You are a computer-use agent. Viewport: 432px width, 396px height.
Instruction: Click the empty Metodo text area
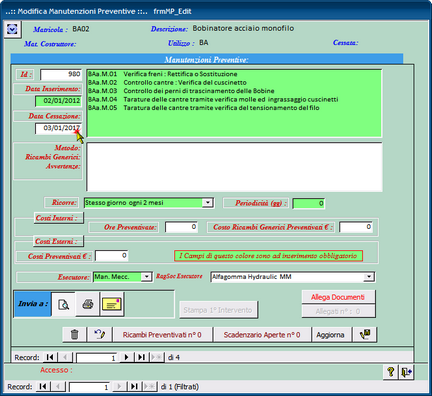234,167
